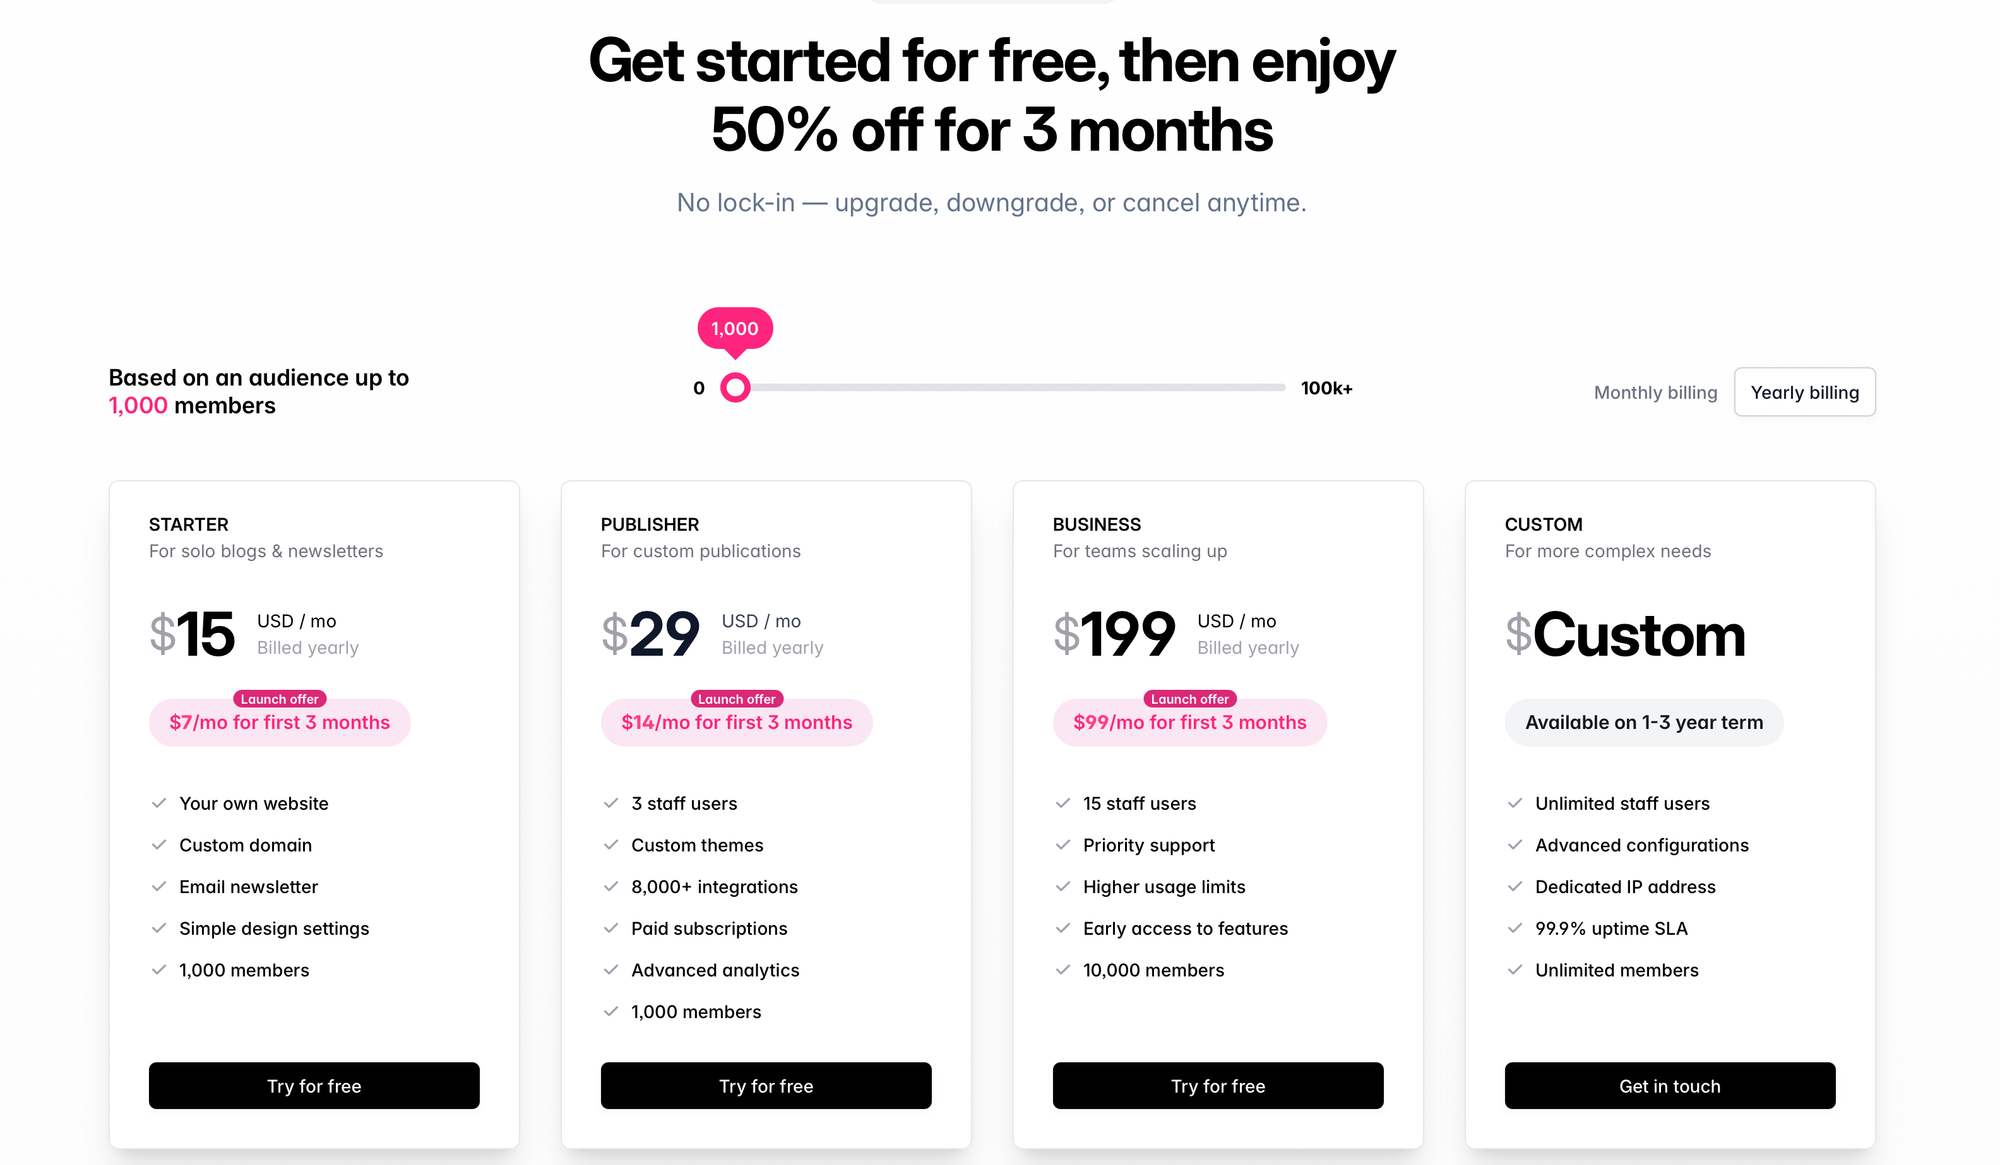2000x1165 pixels.
Task: Click the pink audience slider handle
Action: (735, 387)
